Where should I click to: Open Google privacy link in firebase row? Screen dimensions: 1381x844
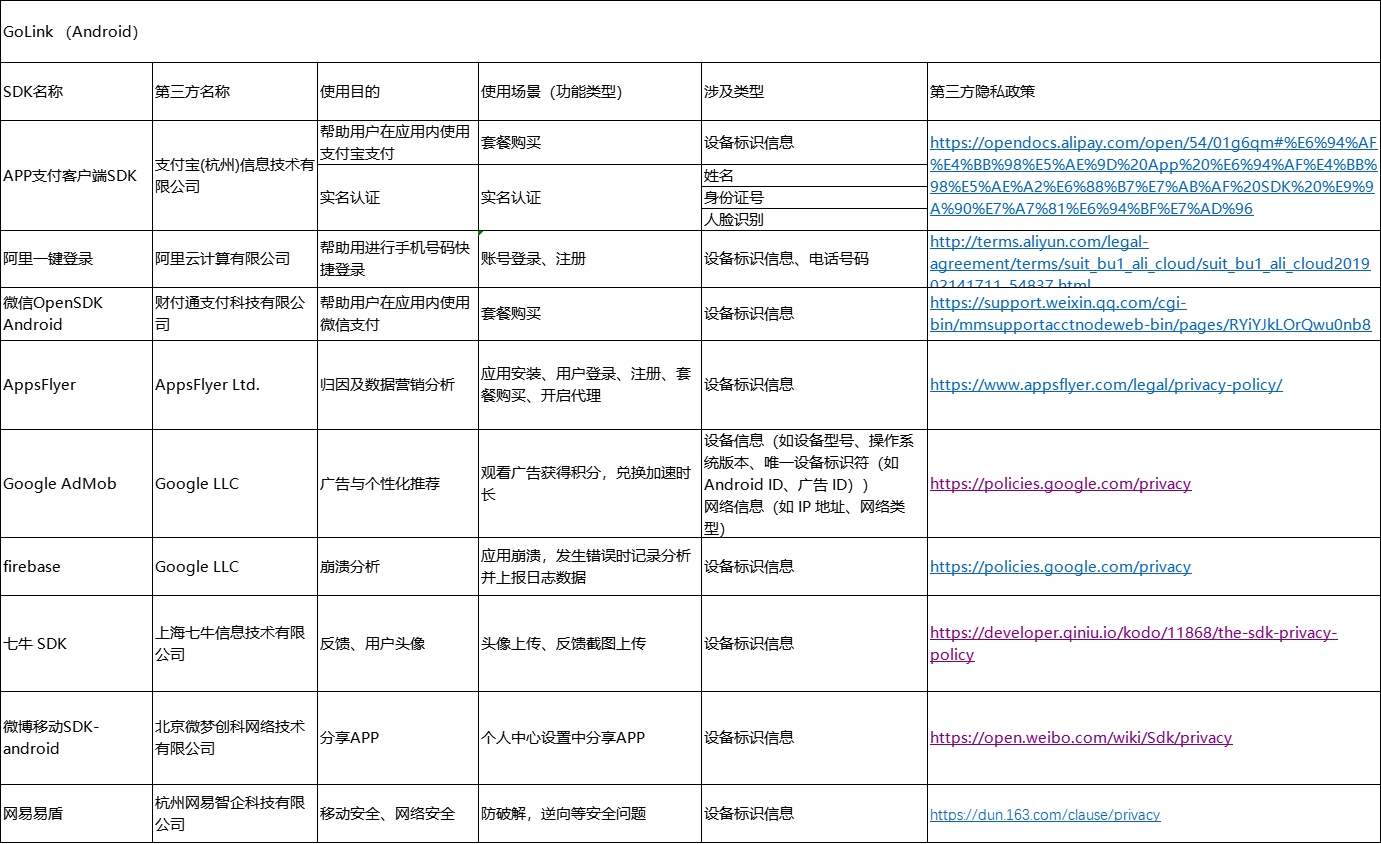[1060, 567]
